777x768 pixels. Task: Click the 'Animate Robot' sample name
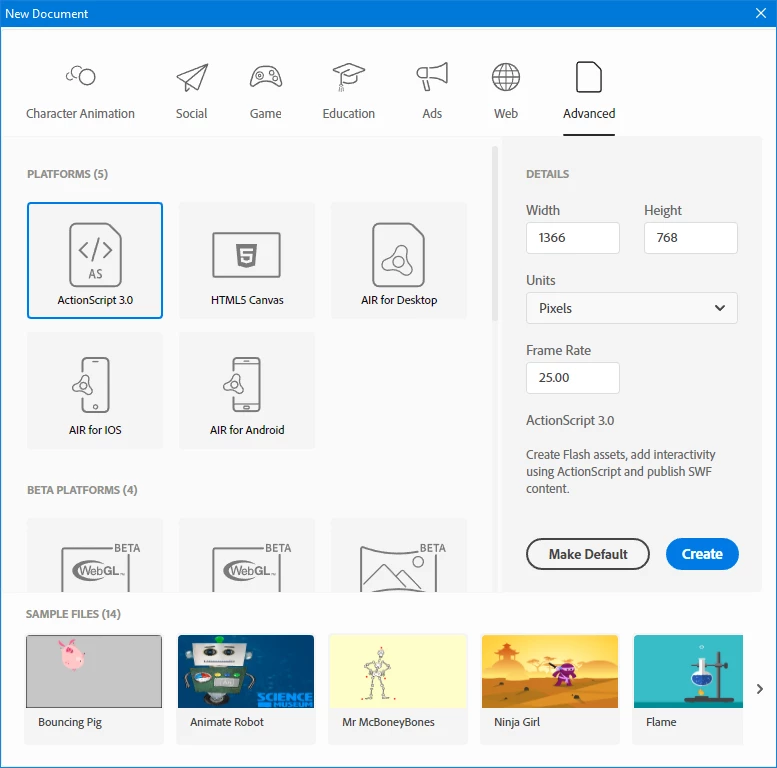point(227,722)
